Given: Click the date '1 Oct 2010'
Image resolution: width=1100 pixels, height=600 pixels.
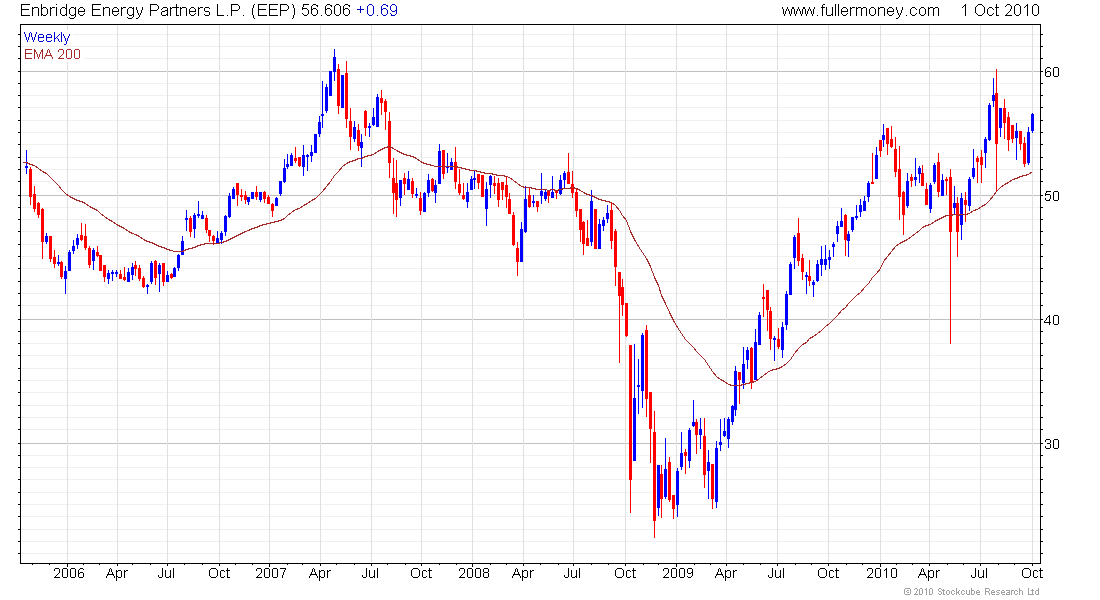Looking at the screenshot, I should click(1000, 11).
